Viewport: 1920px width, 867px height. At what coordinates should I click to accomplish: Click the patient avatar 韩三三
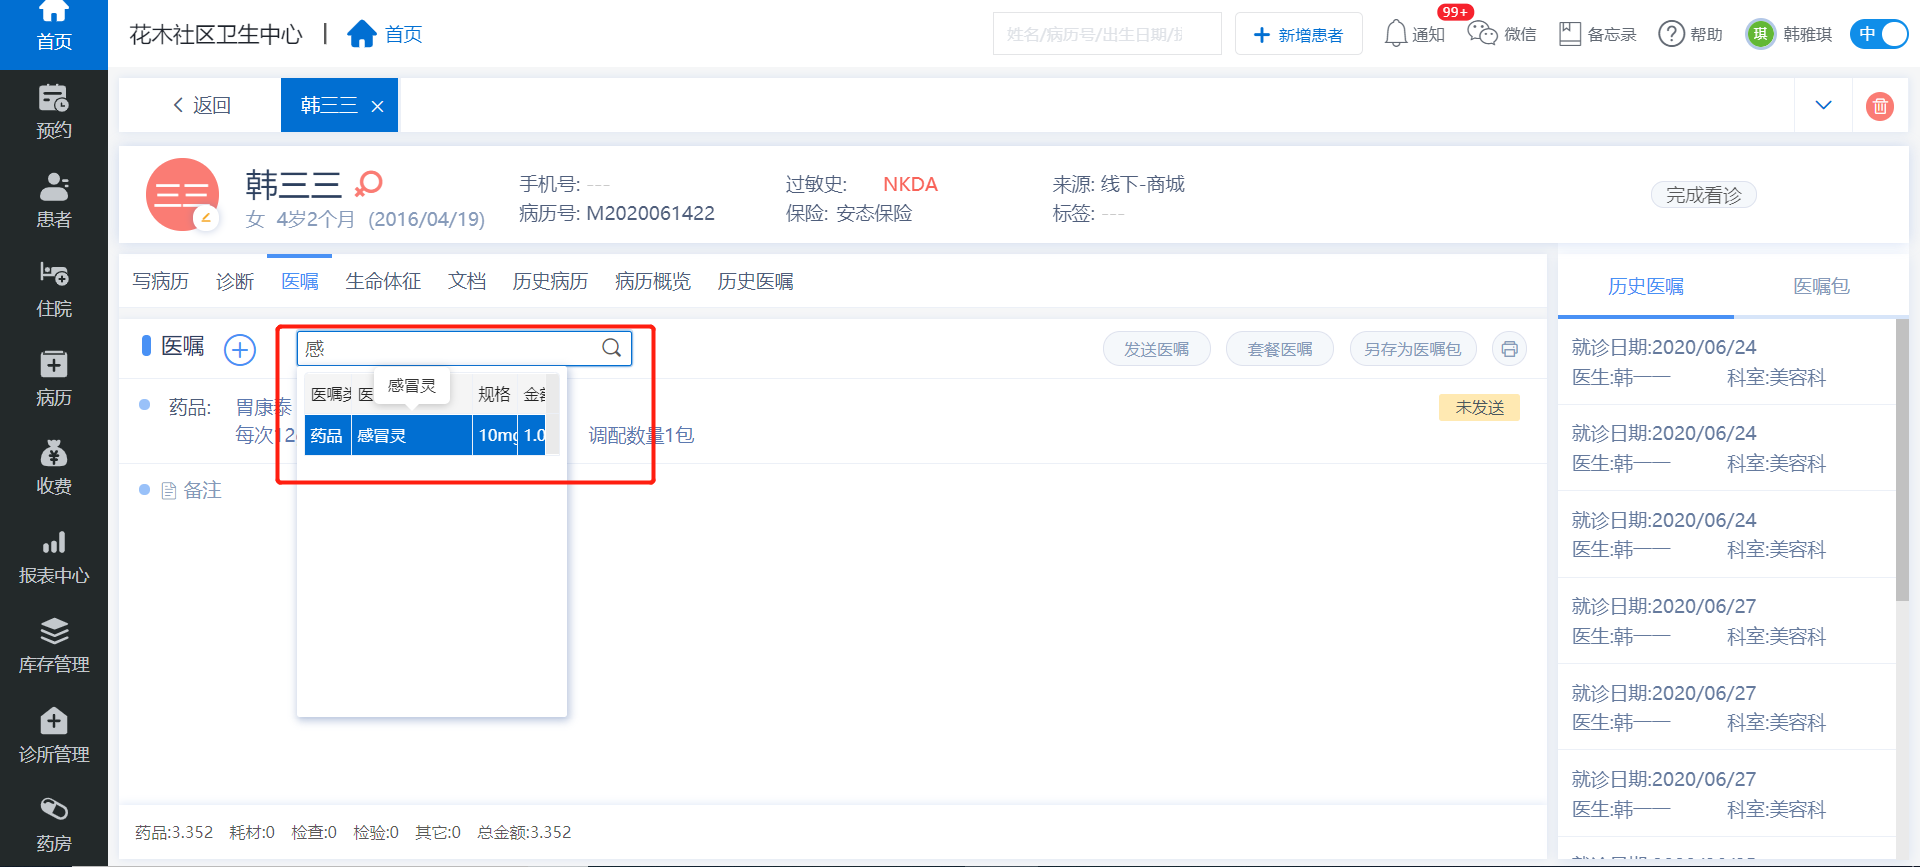[182, 195]
